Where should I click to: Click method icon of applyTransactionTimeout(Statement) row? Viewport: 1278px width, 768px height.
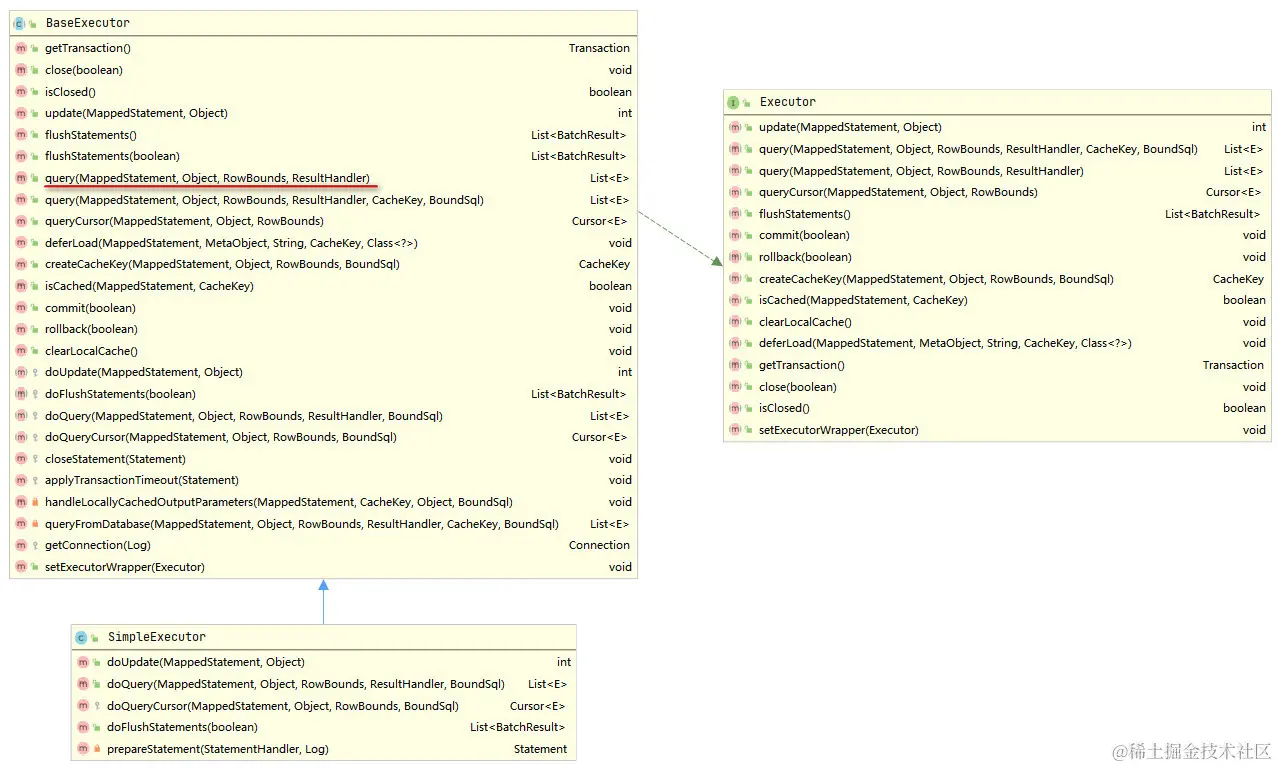tap(21, 480)
